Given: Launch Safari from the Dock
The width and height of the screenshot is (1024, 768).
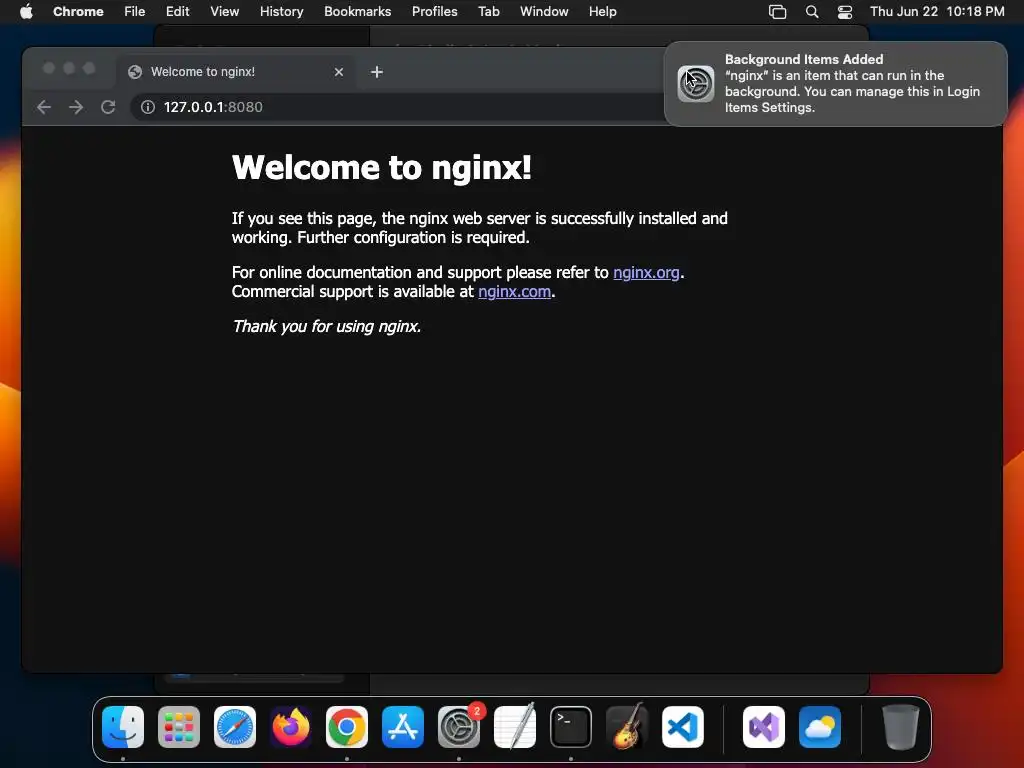Looking at the screenshot, I should [x=235, y=727].
